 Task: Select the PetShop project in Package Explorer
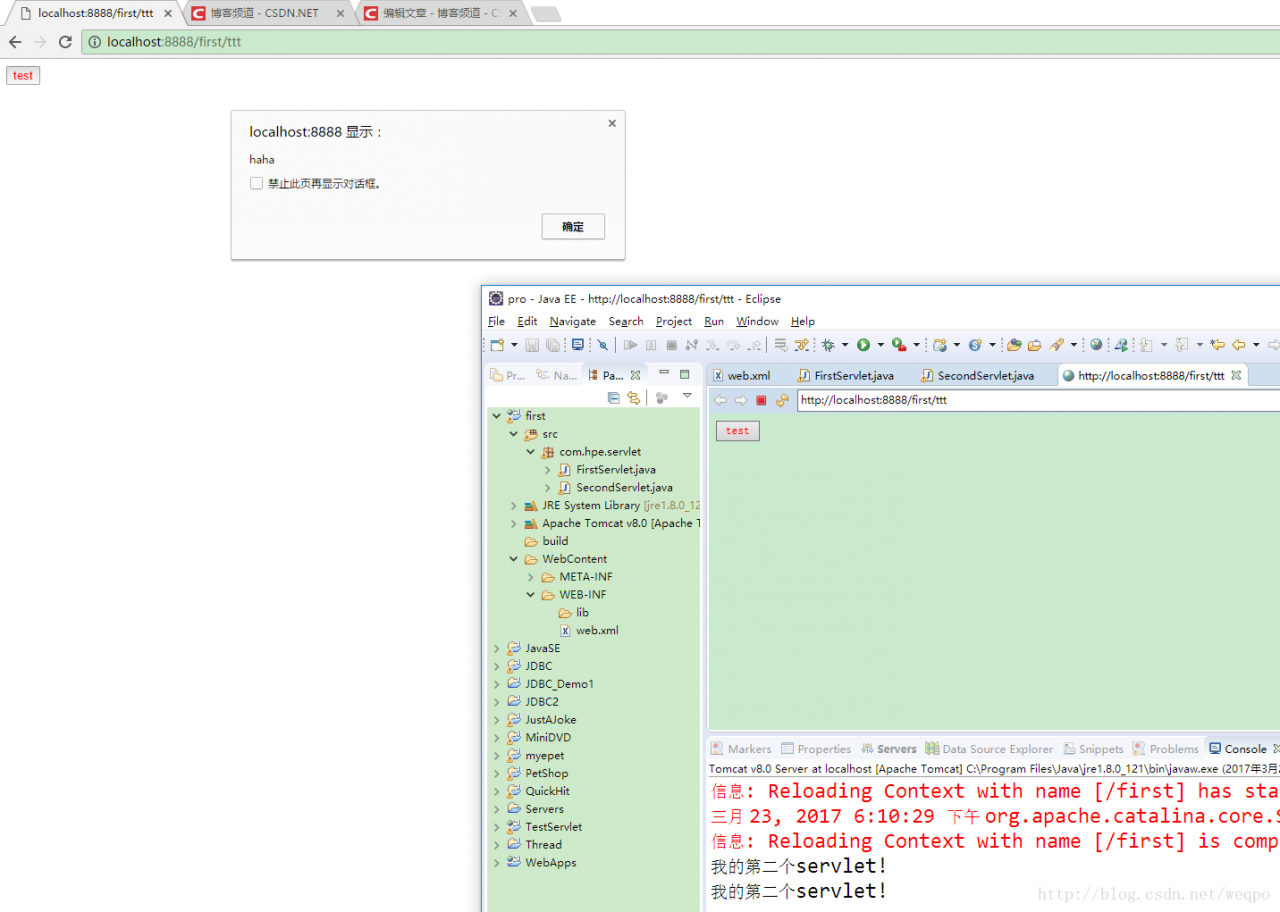pyautogui.click(x=538, y=773)
